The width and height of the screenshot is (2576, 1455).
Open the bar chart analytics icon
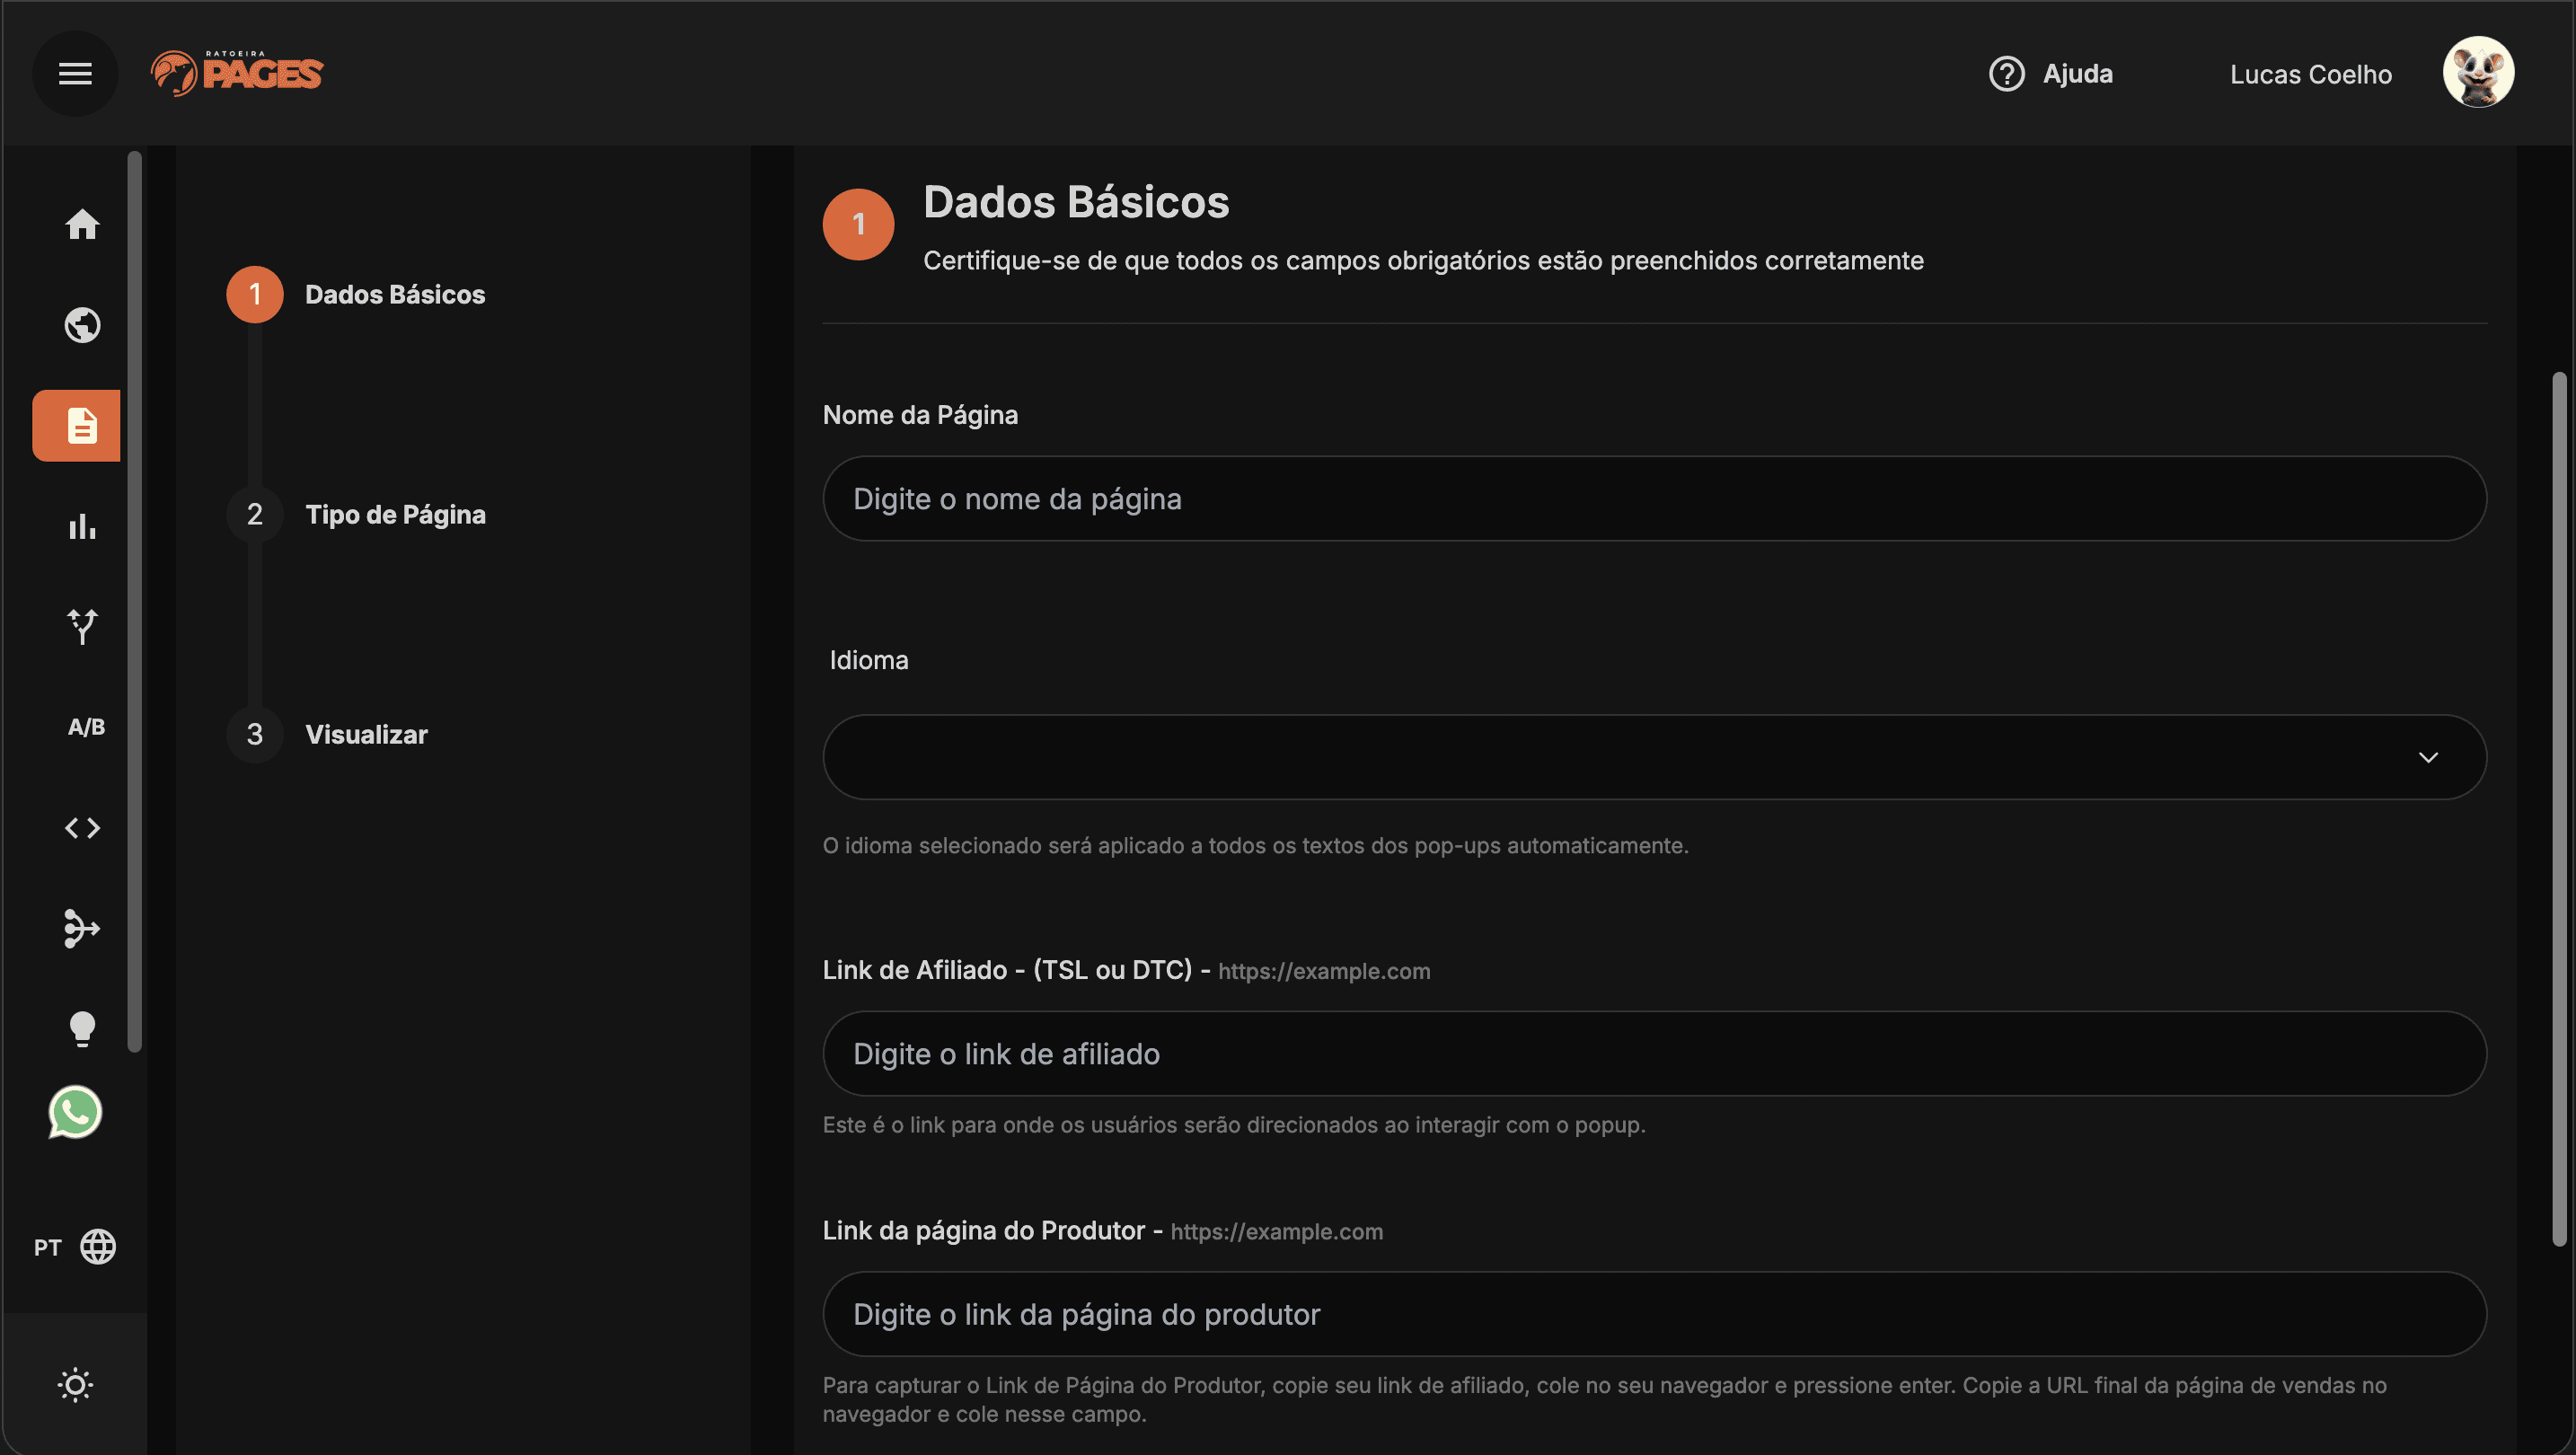[82, 526]
